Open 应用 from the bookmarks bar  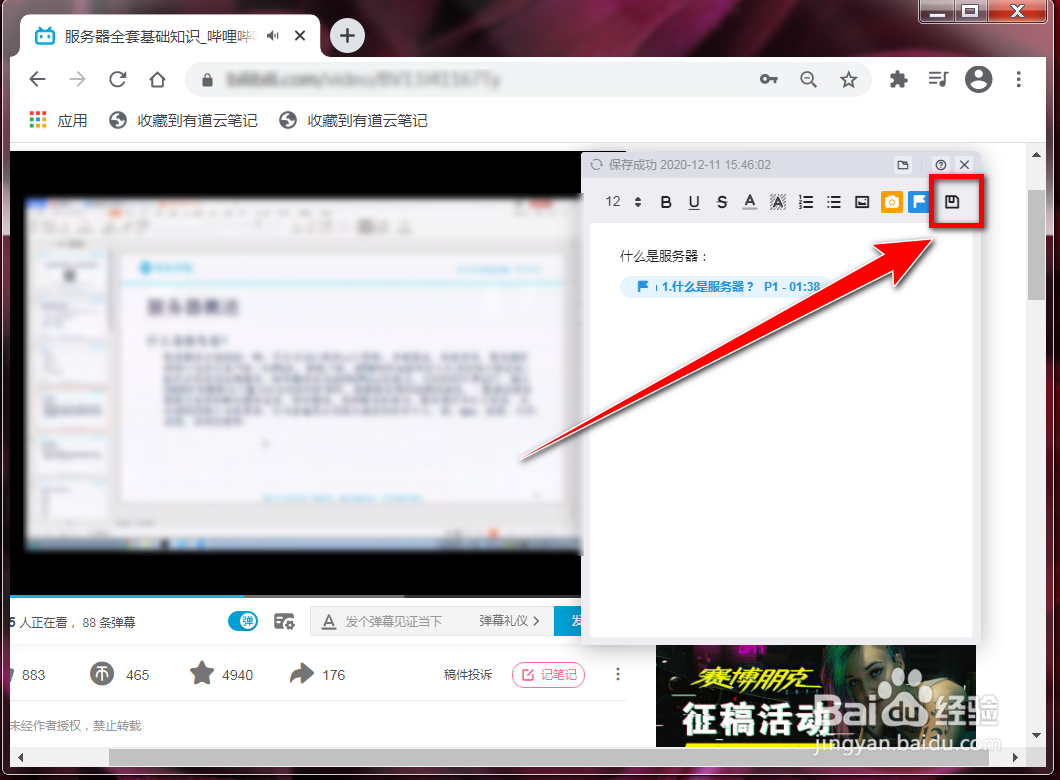[x=57, y=119]
